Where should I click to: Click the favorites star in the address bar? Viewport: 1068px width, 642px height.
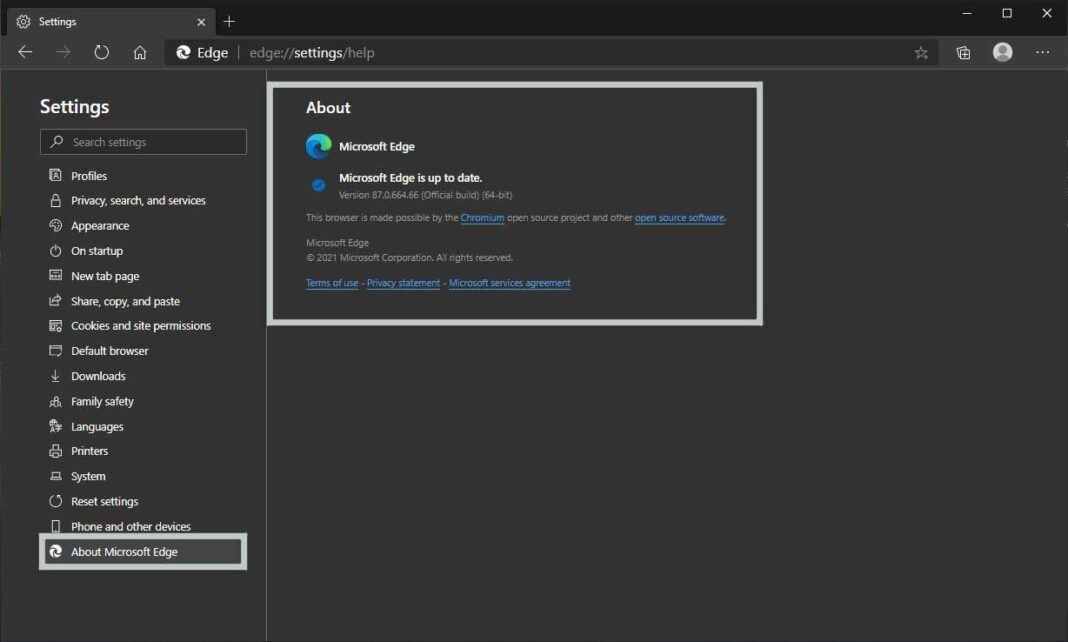coord(921,52)
